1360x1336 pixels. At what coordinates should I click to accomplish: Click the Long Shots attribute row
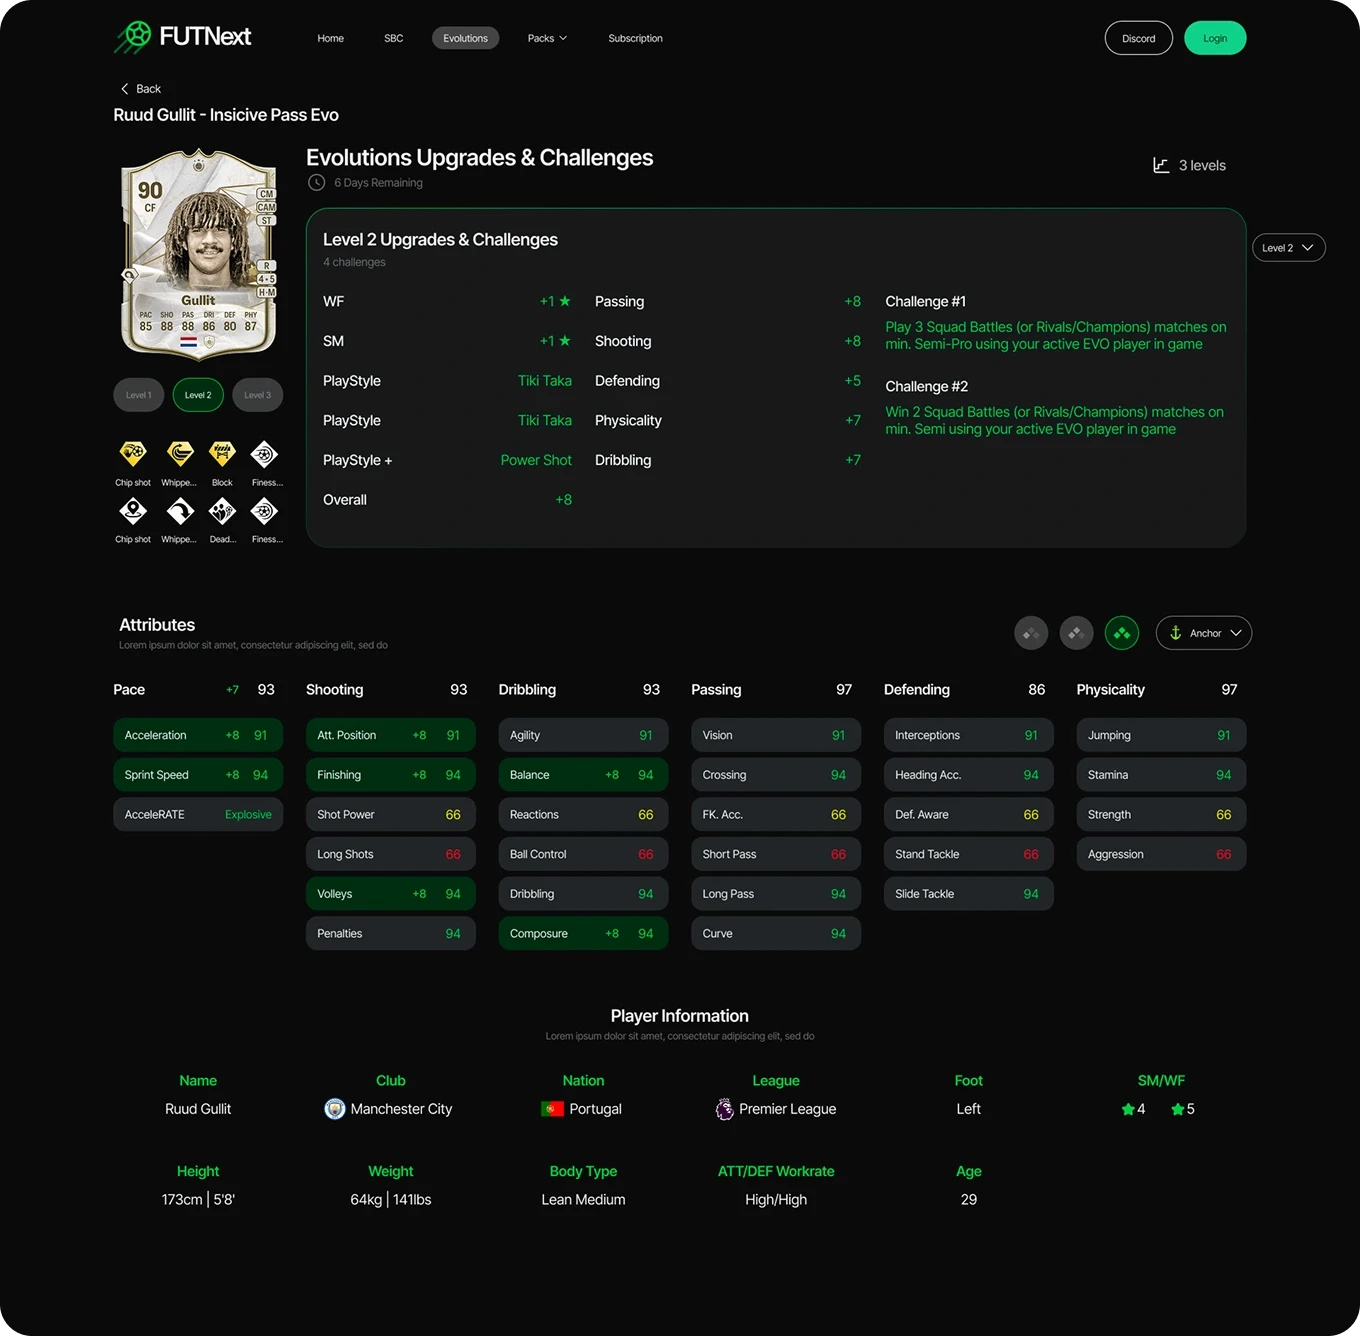(x=391, y=854)
